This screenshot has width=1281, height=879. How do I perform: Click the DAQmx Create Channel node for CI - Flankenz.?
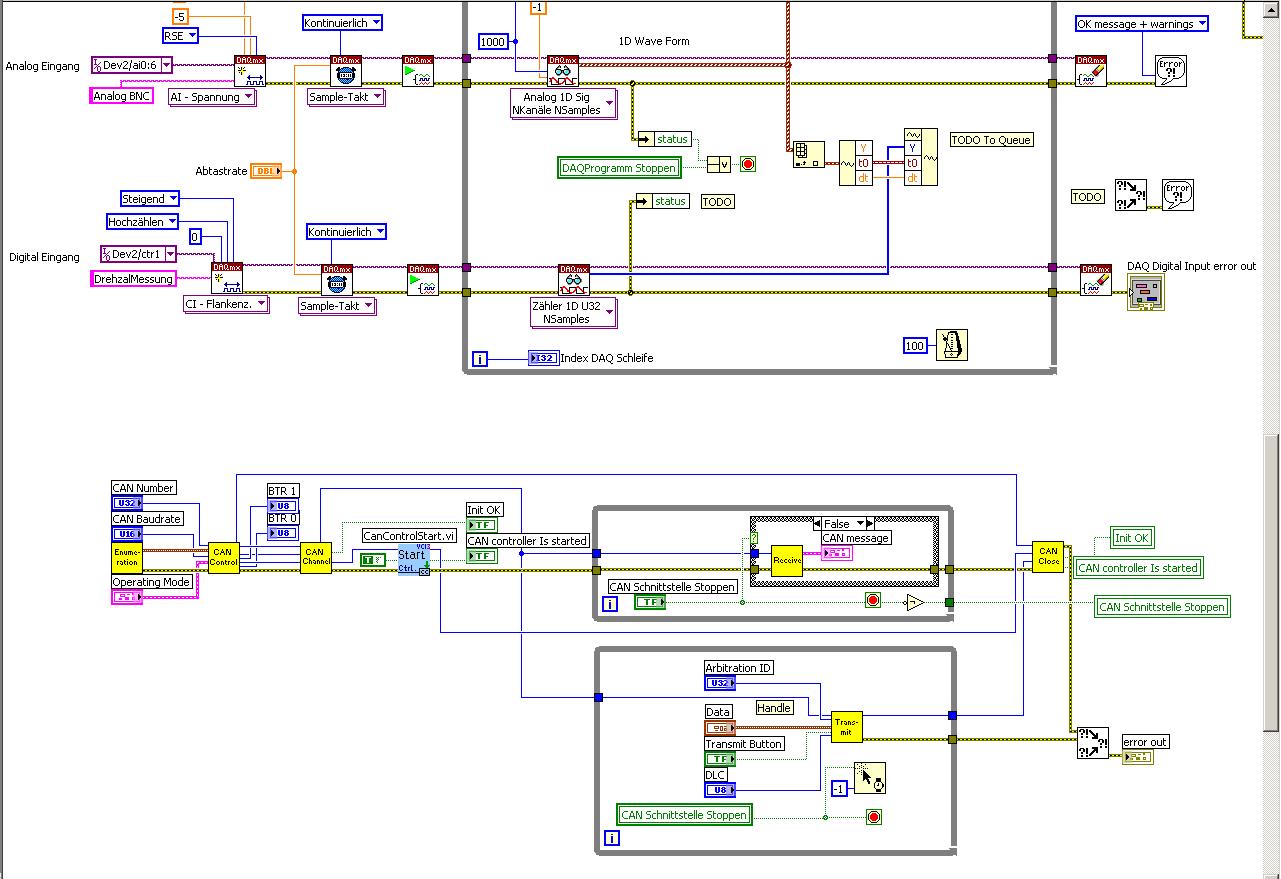tap(226, 278)
